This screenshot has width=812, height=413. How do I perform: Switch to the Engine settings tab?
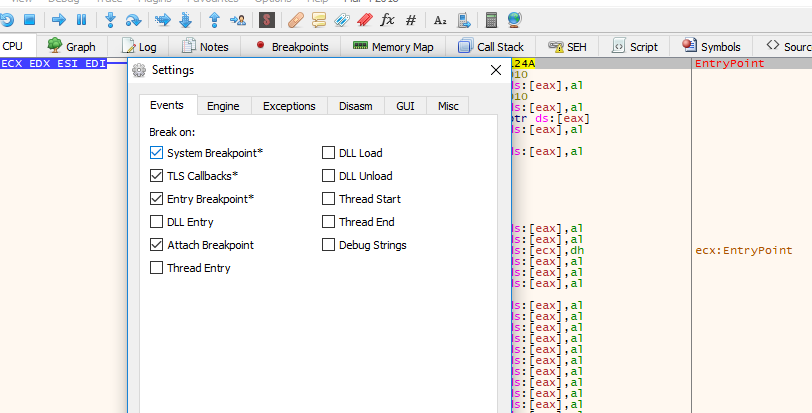coord(223,106)
